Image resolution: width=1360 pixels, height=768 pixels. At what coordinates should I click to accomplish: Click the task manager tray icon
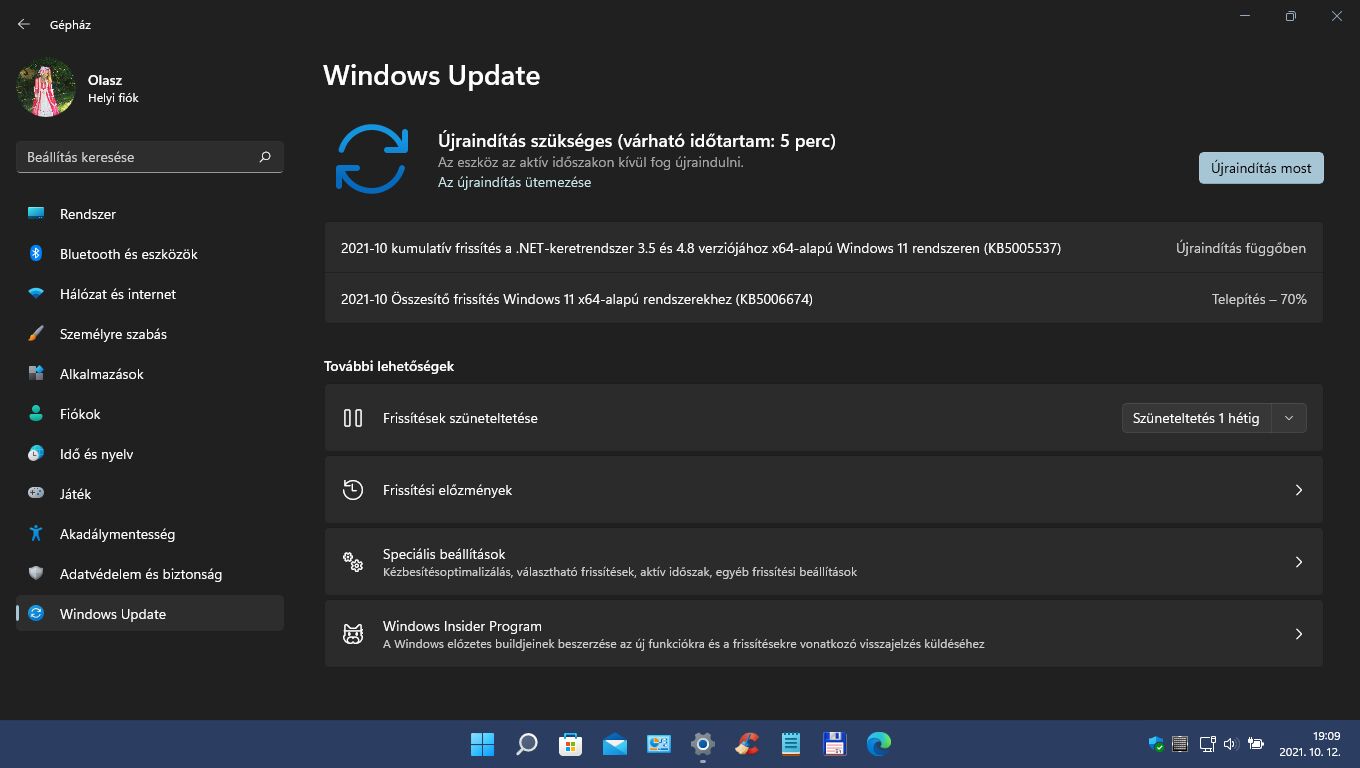point(1181,744)
